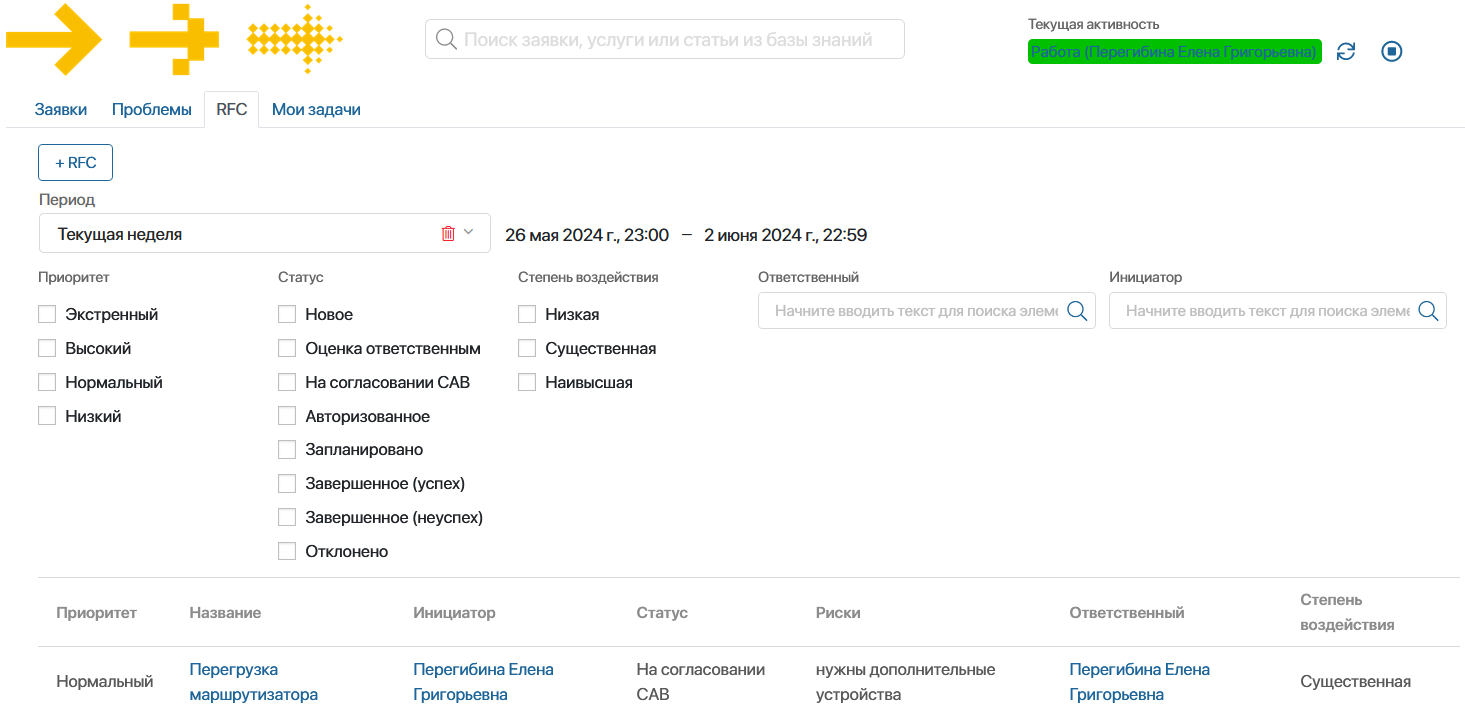The image size is (1465, 711).
Task: Click magnifier icon in Ответственный field
Action: [x=1077, y=311]
